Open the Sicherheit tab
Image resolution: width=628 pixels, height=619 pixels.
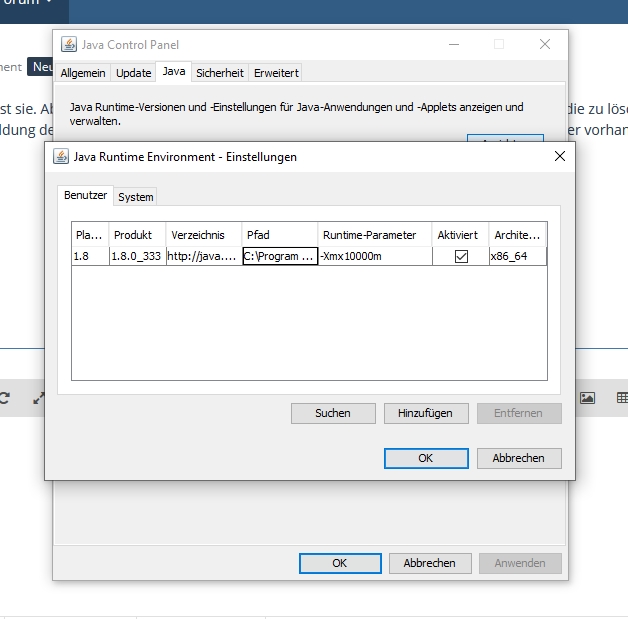(x=220, y=73)
